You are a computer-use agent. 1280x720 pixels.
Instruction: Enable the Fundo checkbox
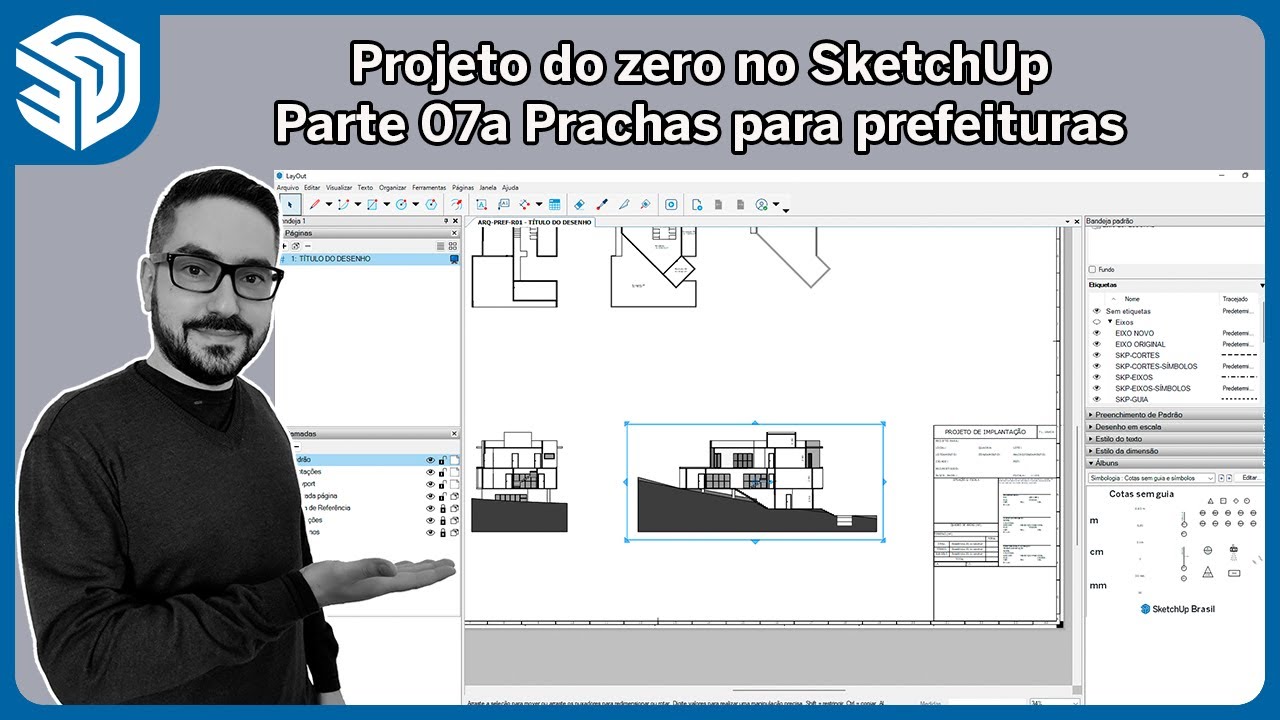[x=1092, y=269]
